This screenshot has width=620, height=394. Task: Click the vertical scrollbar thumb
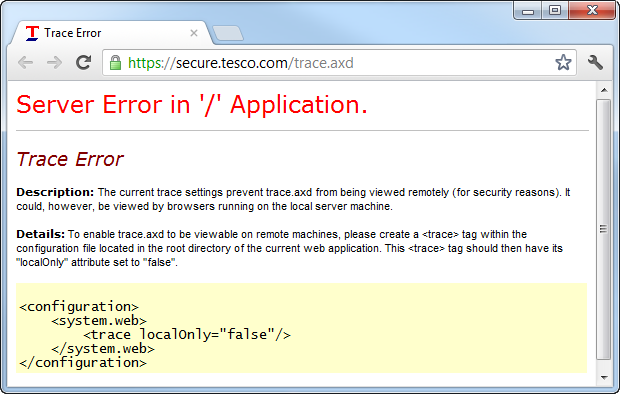coord(604,229)
